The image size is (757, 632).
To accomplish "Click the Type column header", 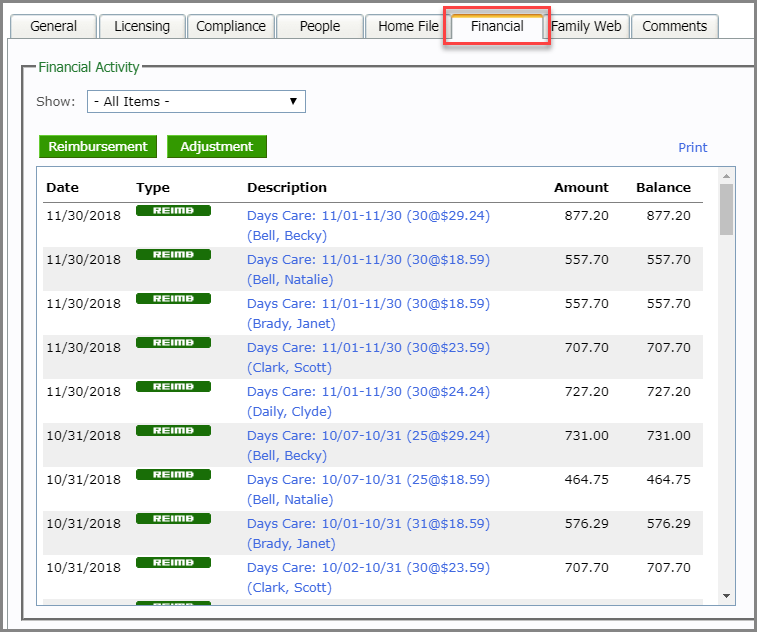I will point(153,187).
